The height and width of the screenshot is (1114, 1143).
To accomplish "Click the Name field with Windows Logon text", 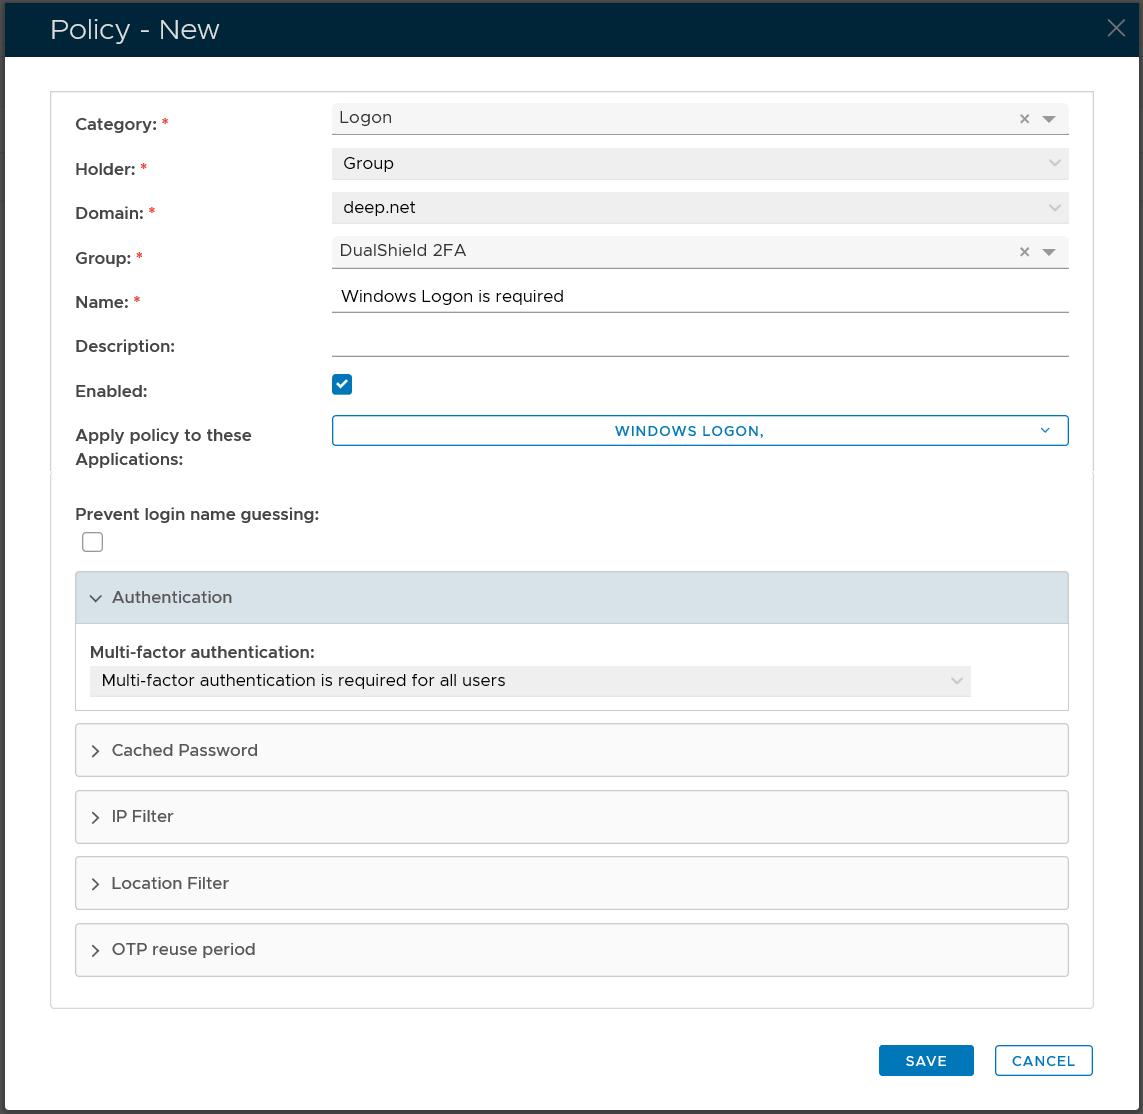I will tap(699, 297).
